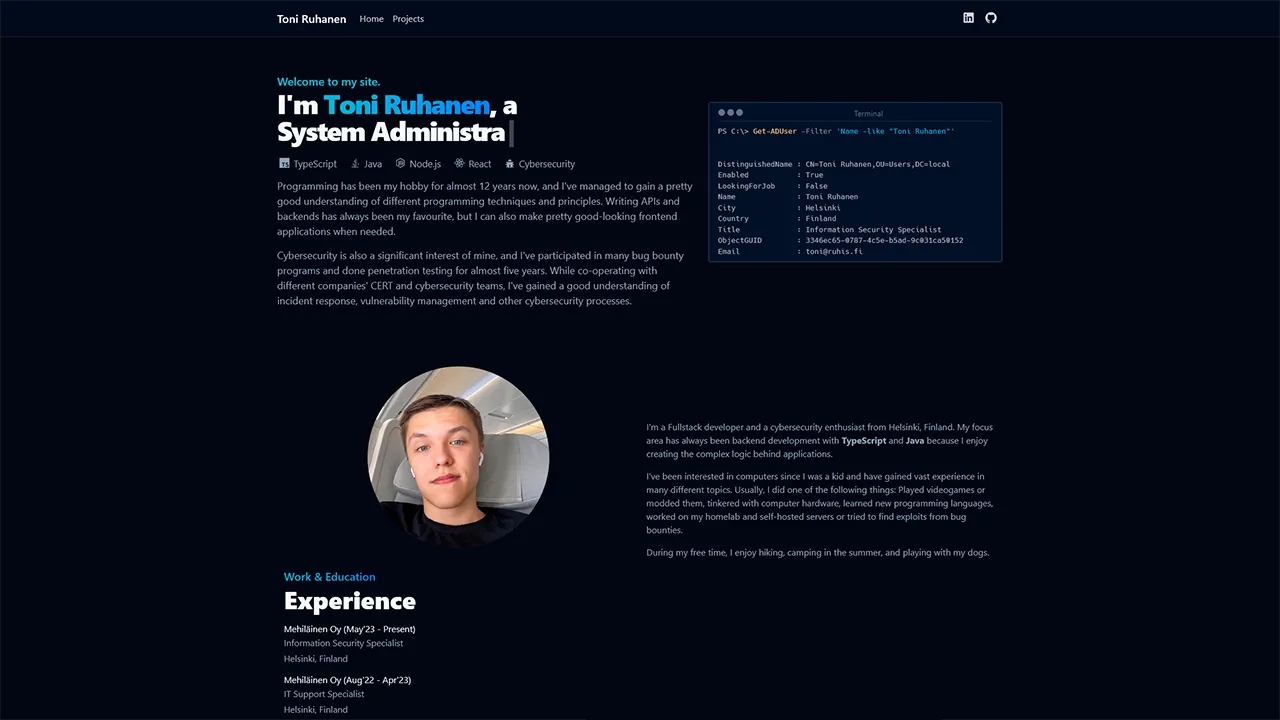Select the Get-ADUser command line
The image size is (1280, 720).
coord(836,131)
